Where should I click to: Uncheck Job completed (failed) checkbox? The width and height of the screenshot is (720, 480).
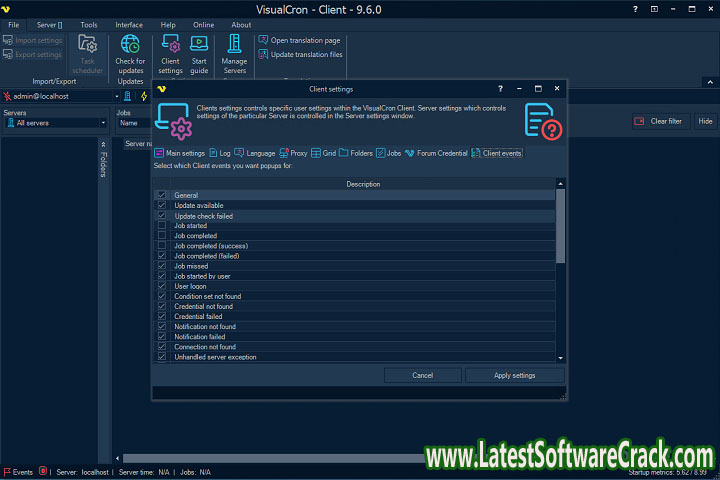click(x=162, y=255)
